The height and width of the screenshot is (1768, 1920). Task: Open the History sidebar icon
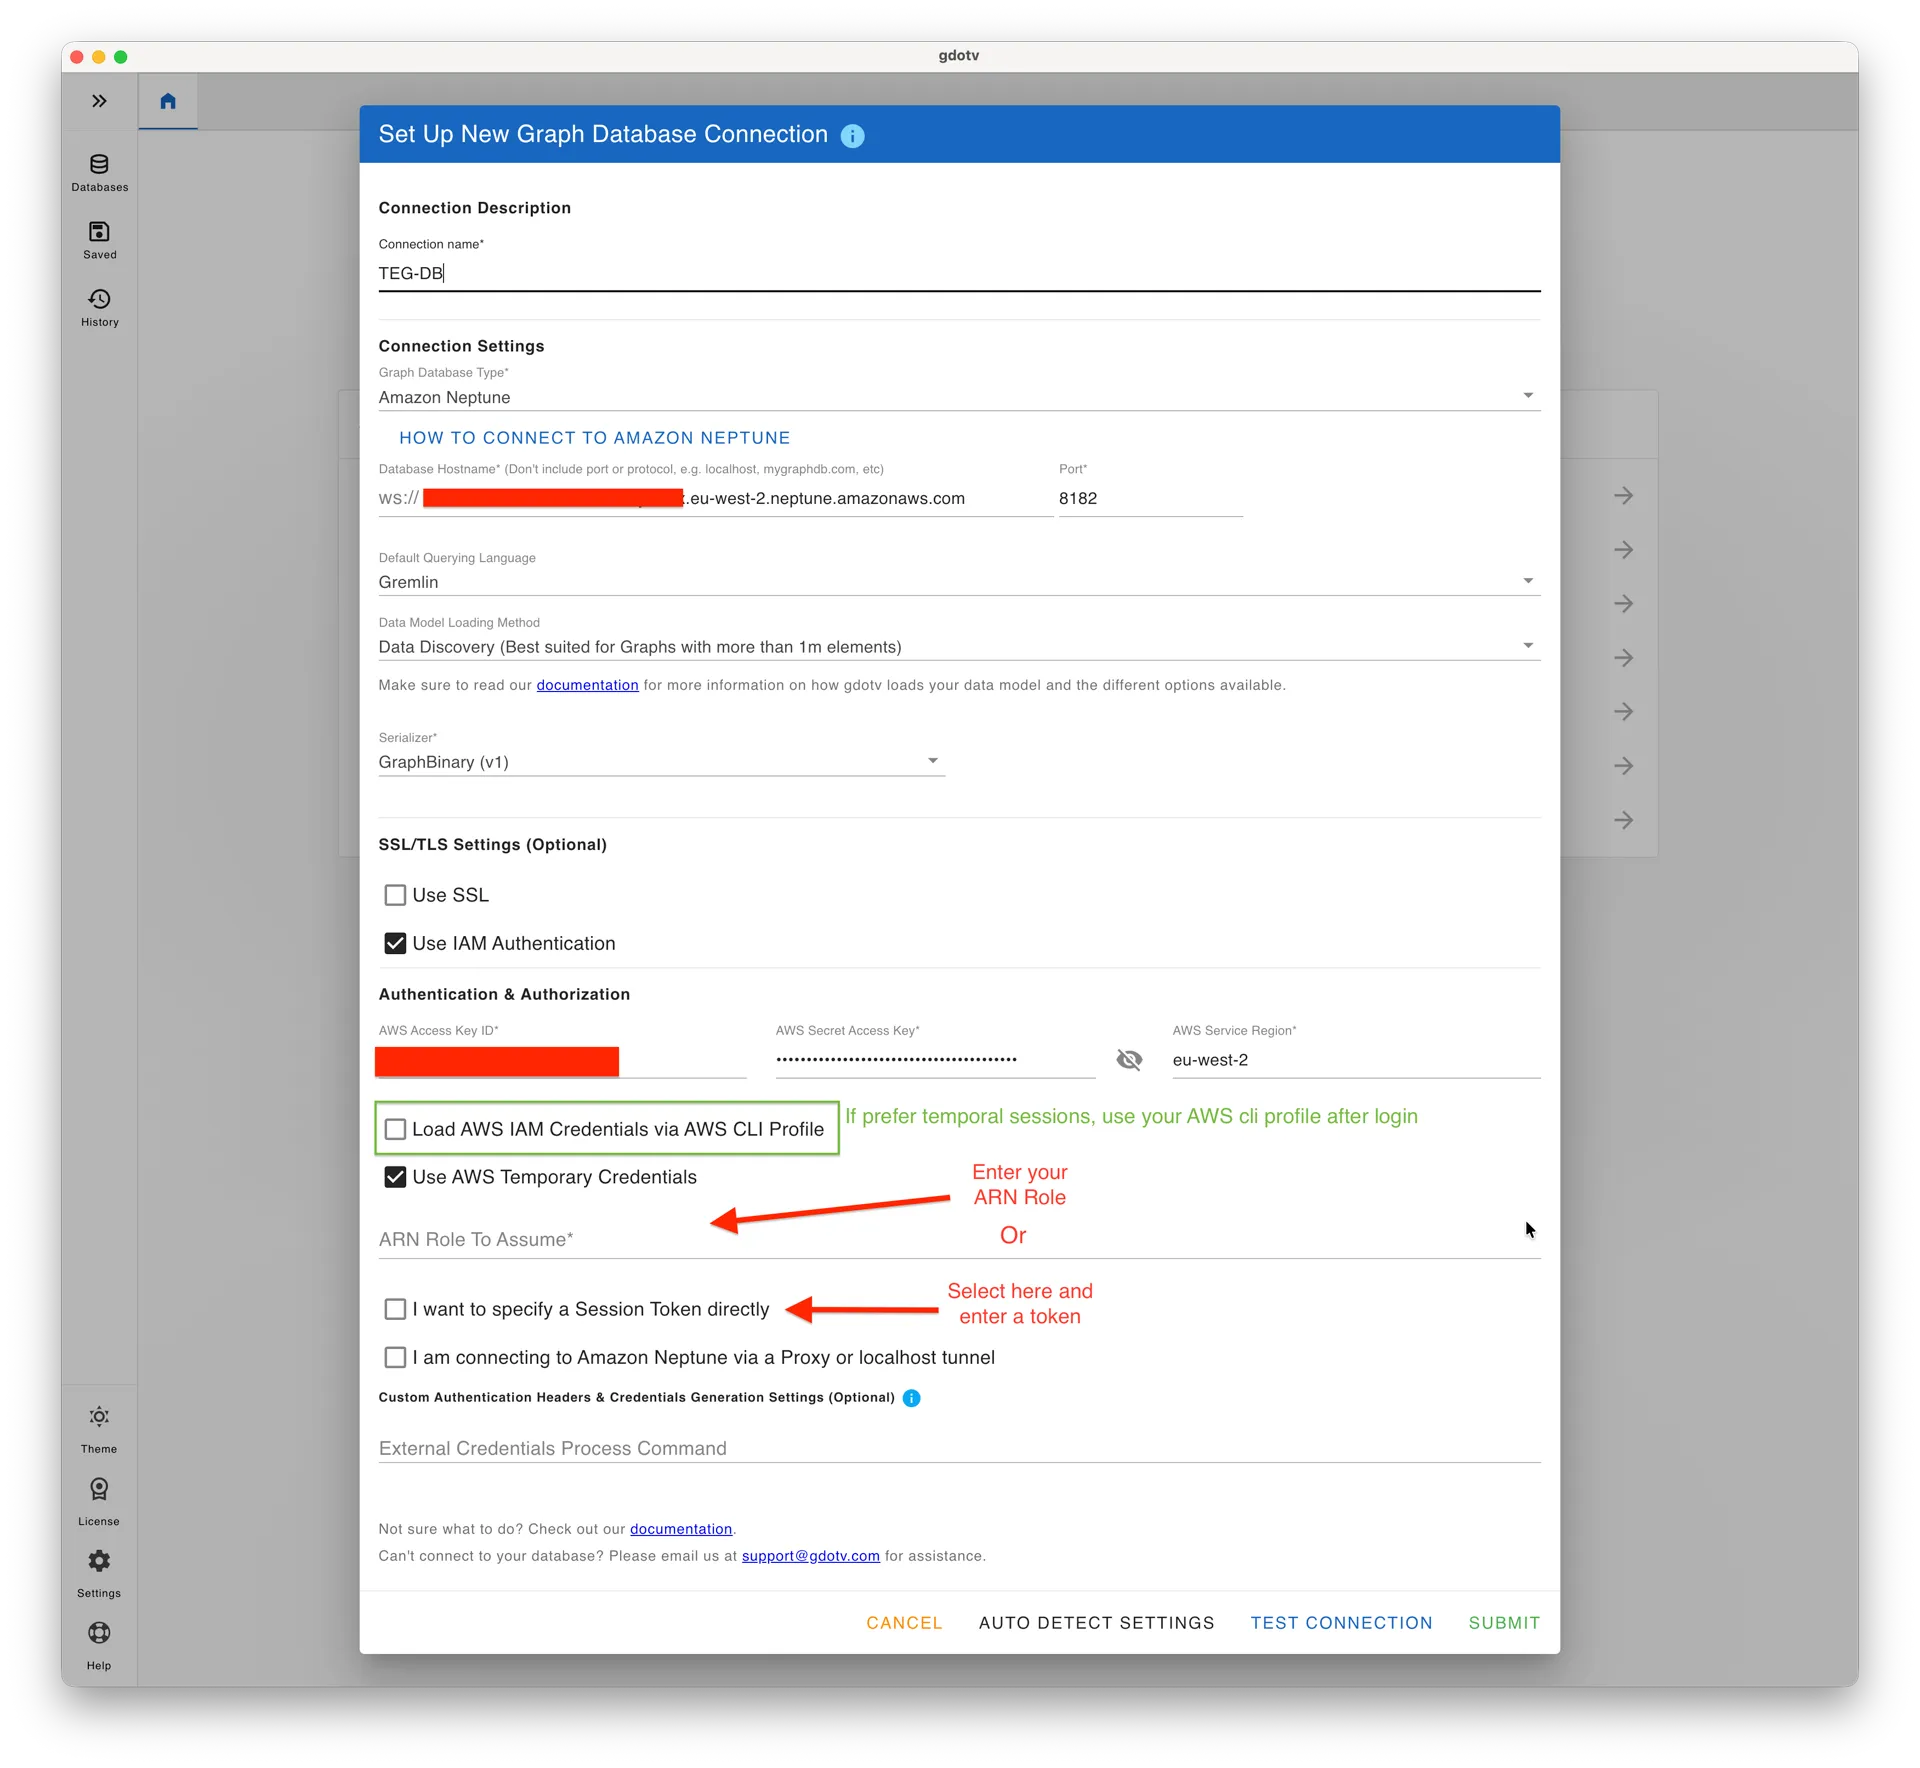coord(99,308)
